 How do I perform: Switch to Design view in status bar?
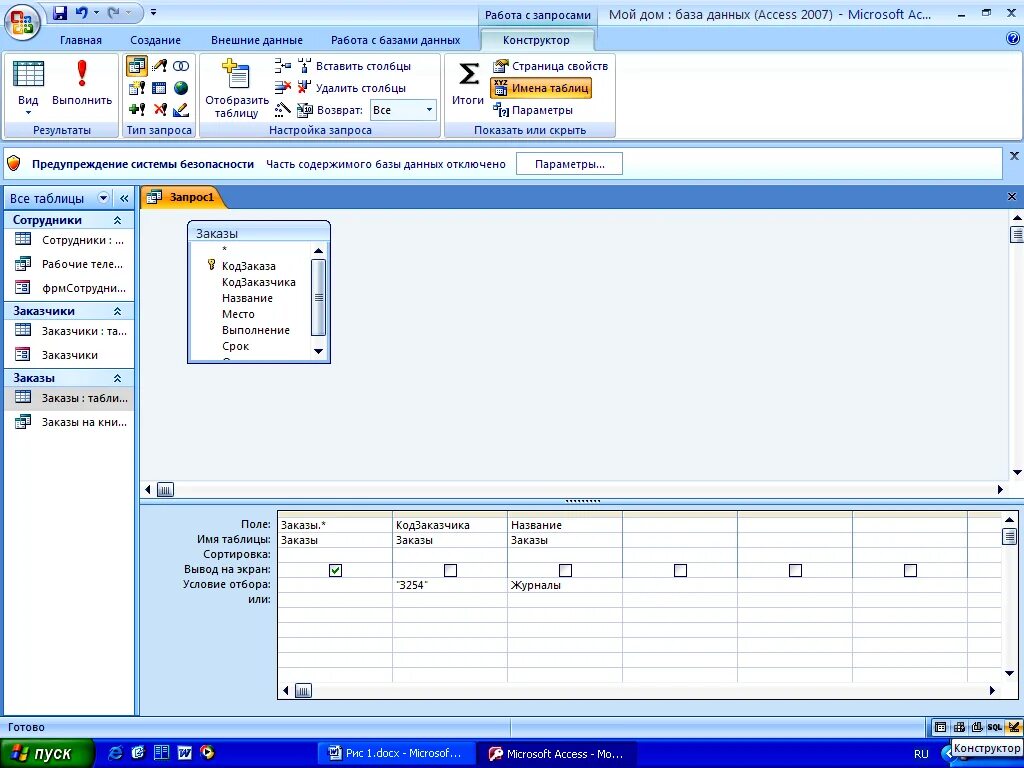click(x=1013, y=727)
